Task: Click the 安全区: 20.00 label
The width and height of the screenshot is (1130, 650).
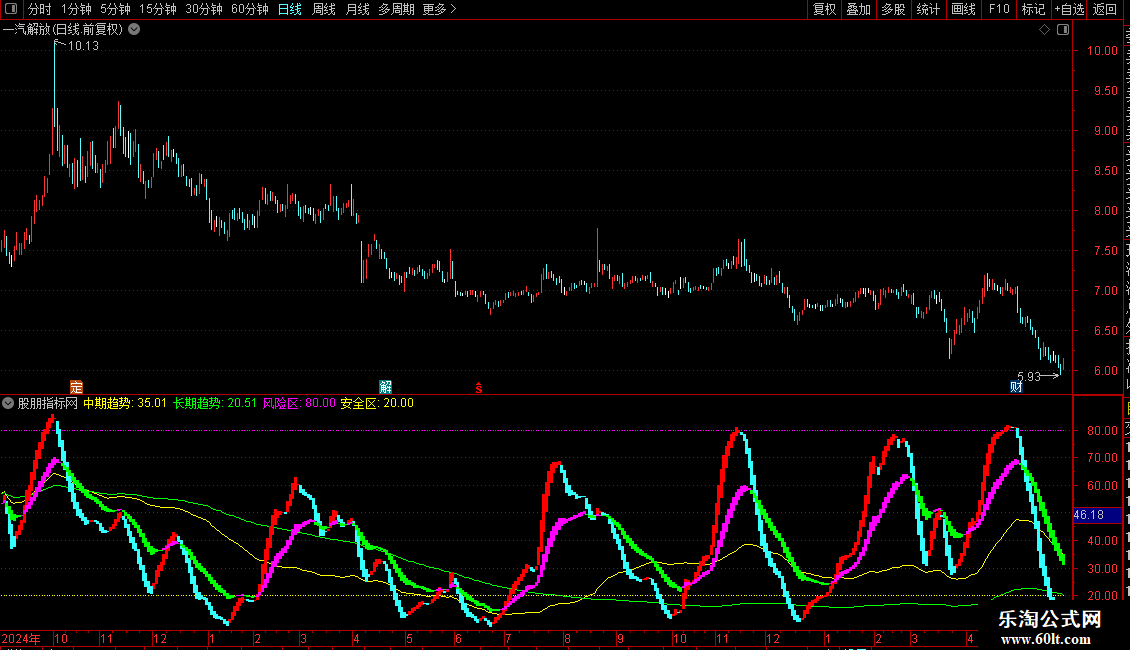Action: pyautogui.click(x=377, y=404)
